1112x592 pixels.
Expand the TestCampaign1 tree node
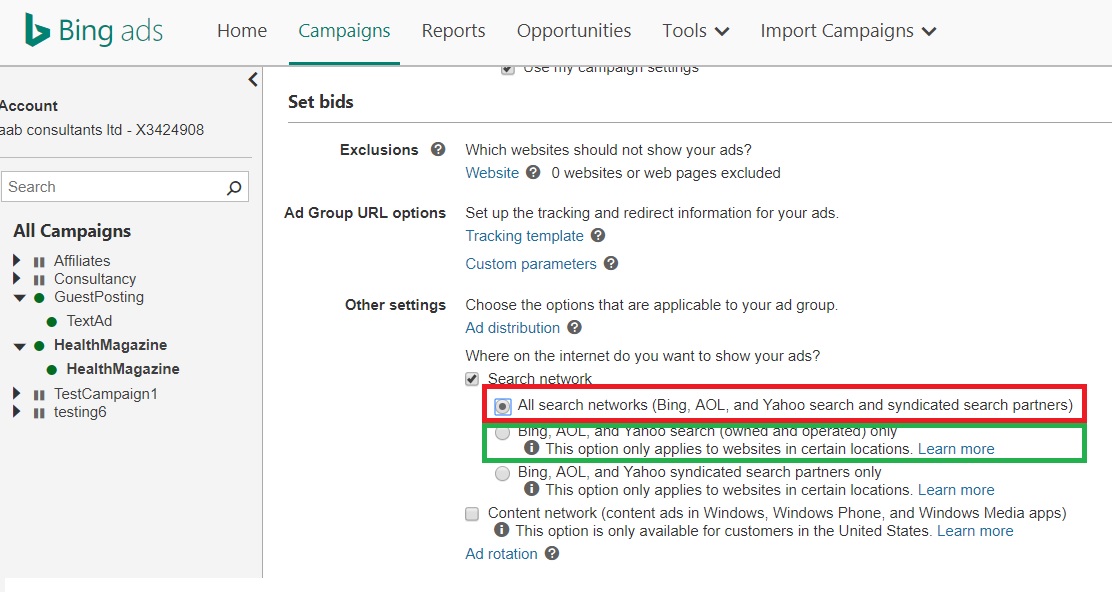(x=17, y=393)
